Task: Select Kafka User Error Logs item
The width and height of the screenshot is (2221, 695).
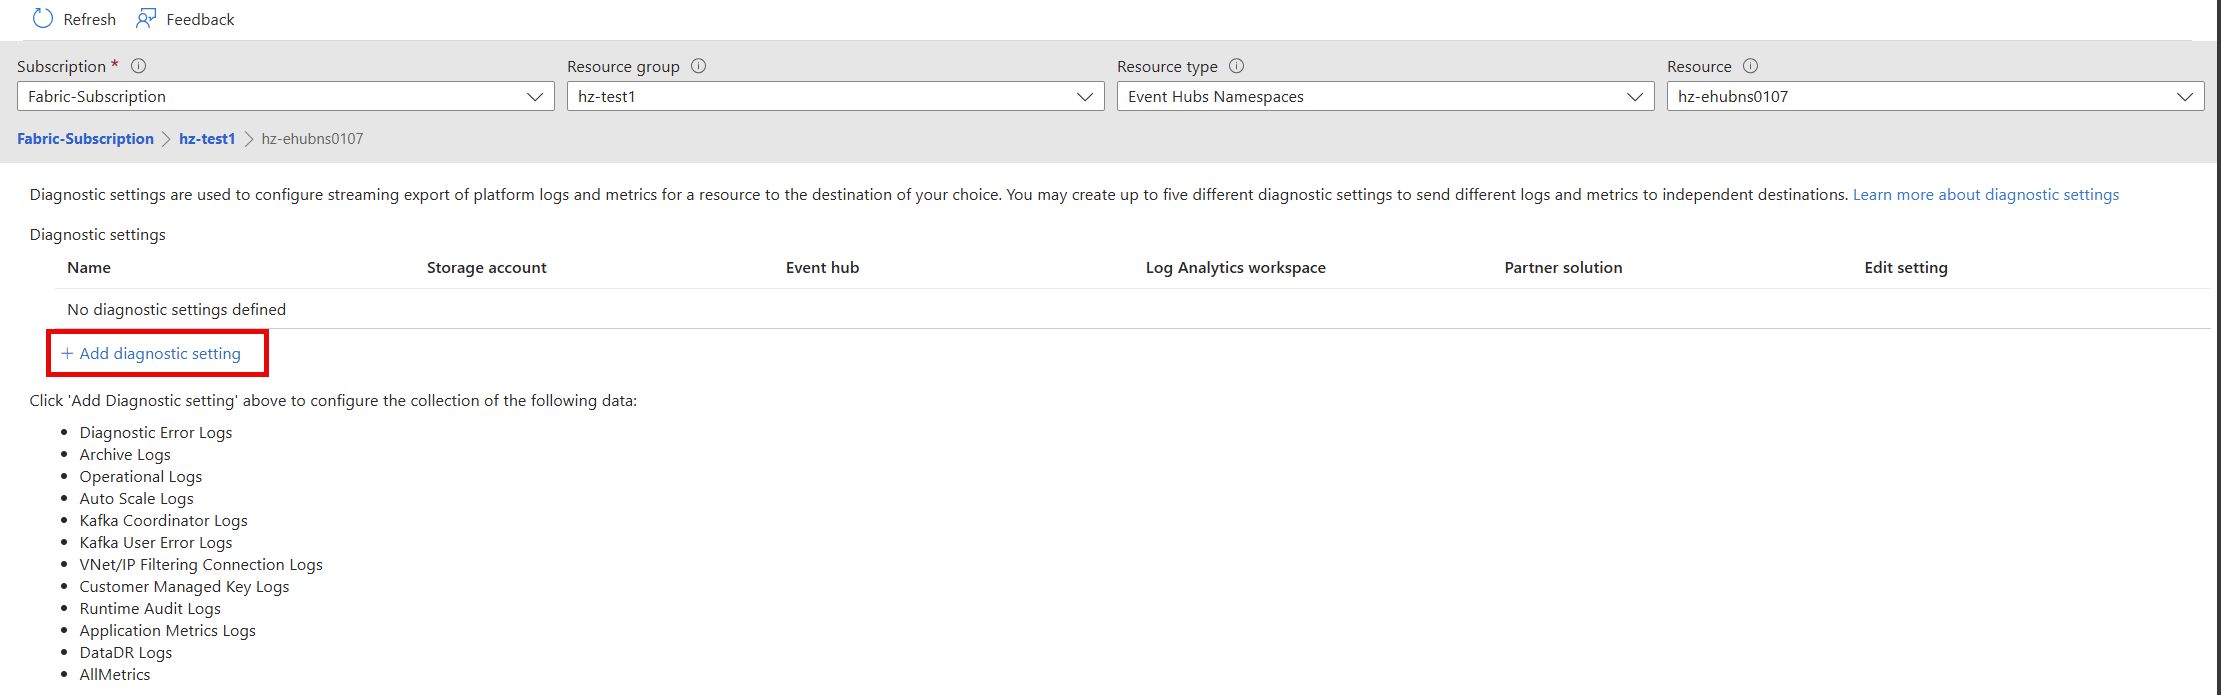Action: (x=156, y=543)
